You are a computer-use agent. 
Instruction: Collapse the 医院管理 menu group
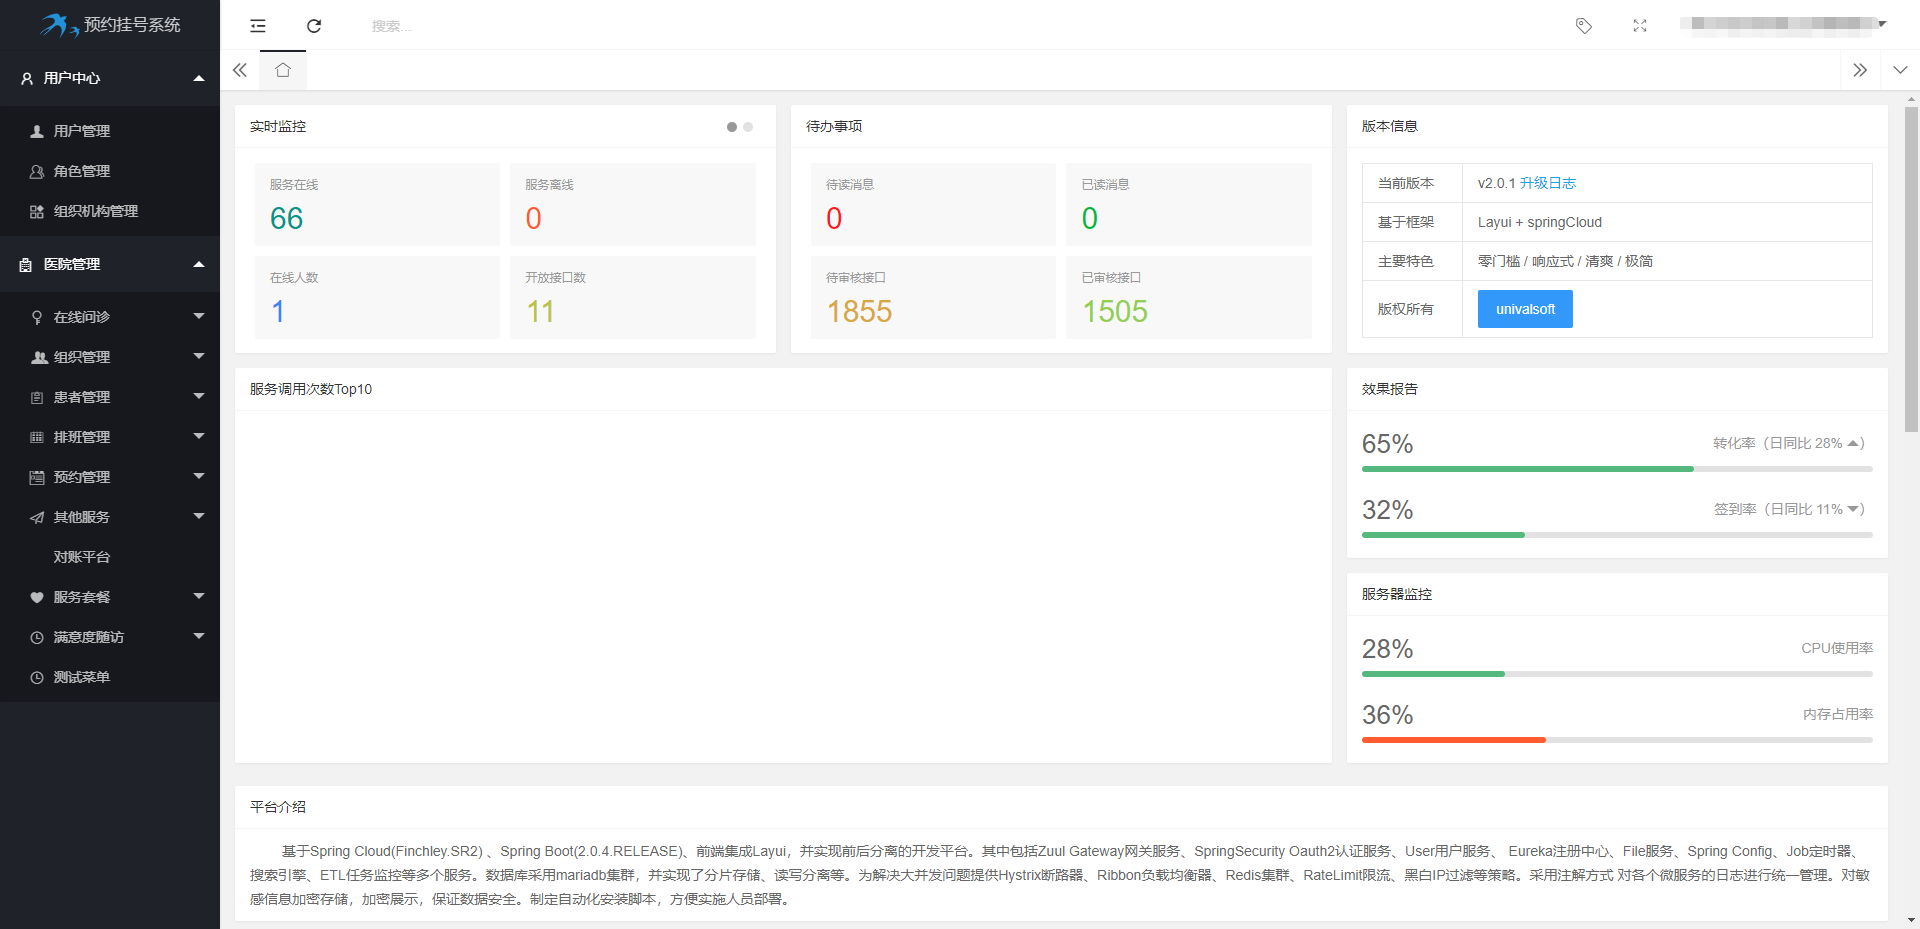110,264
